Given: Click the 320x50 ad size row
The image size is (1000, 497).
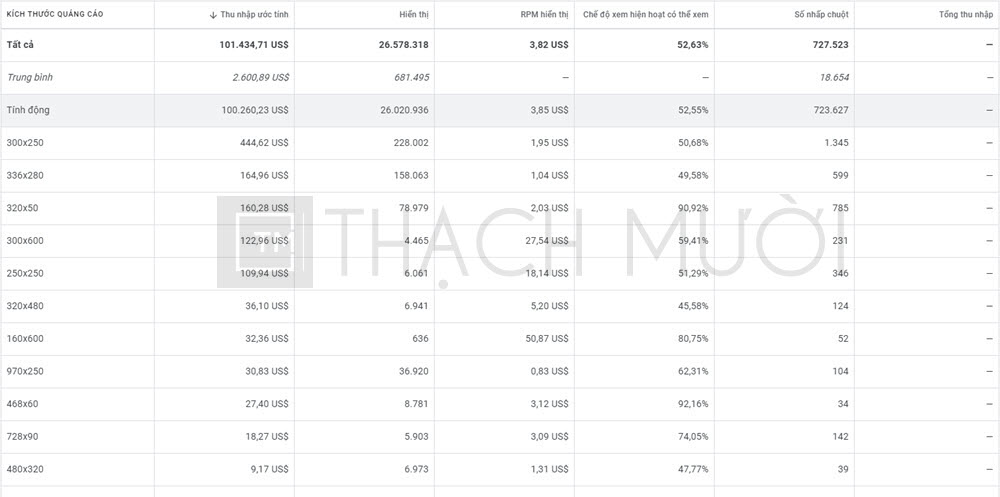Looking at the screenshot, I should point(23,208).
